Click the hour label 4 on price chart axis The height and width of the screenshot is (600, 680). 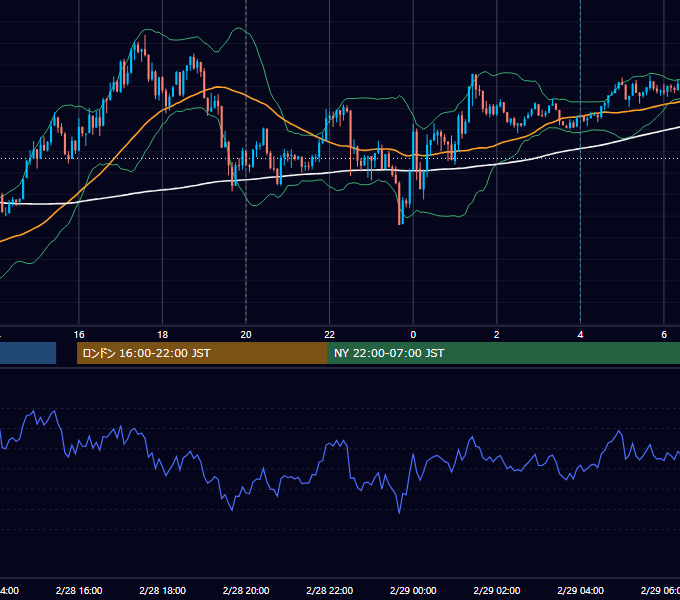coord(580,335)
